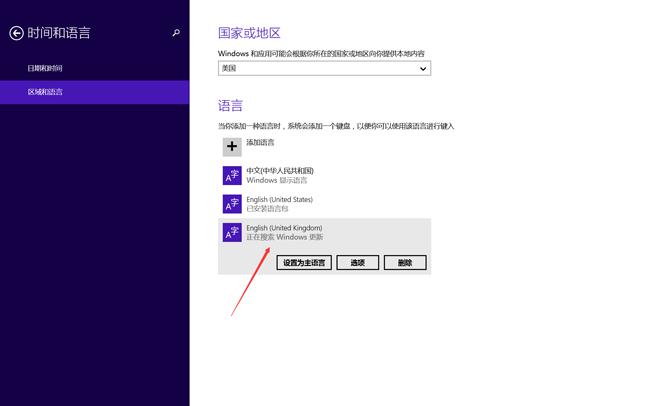The image size is (650, 406).
Task: Click the 语言 section heading
Action: (x=230, y=106)
